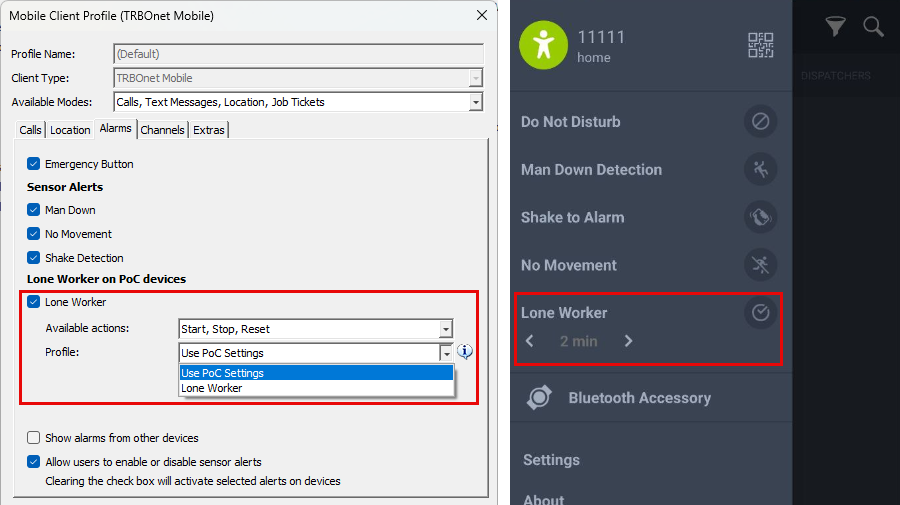
Task: Switch to the Channels tab
Action: (x=162, y=130)
